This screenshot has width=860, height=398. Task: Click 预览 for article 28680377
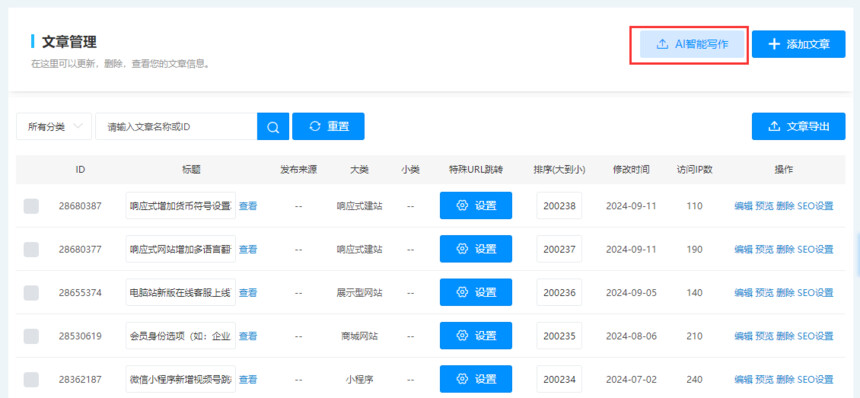click(764, 249)
